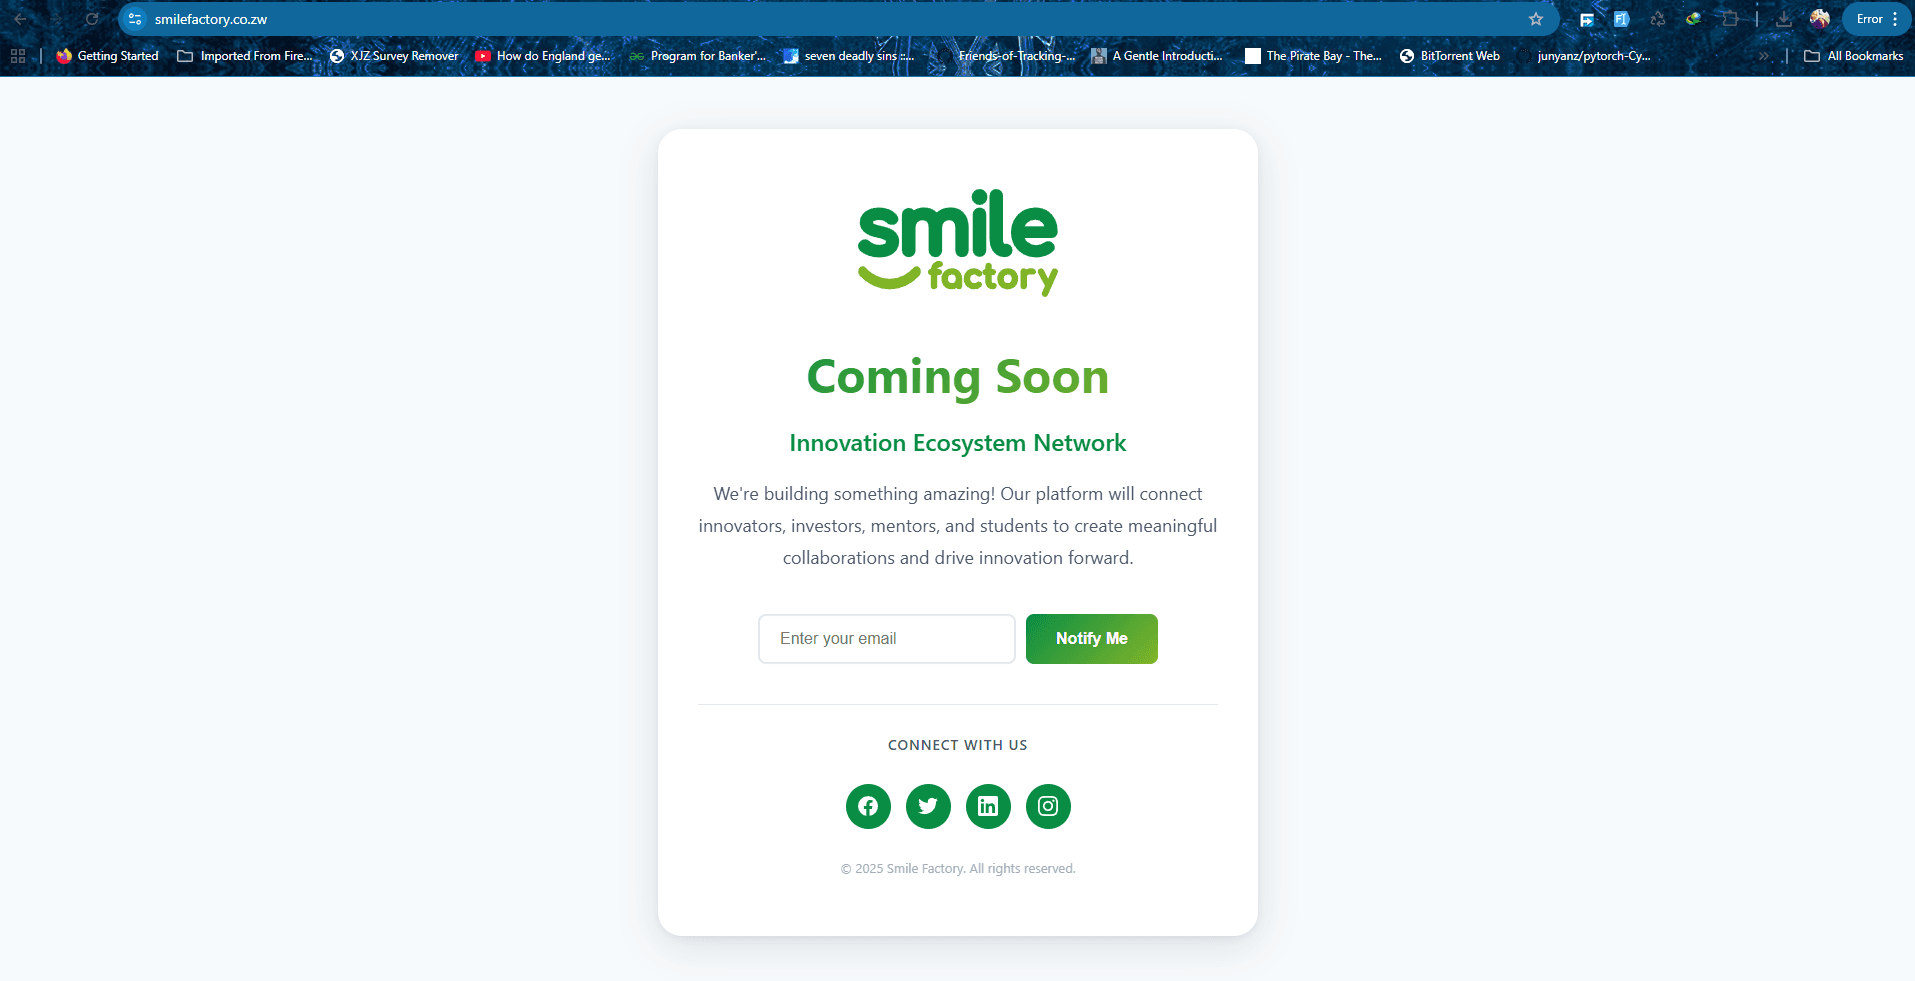Open the downloads icon in the toolbar

click(x=1784, y=19)
